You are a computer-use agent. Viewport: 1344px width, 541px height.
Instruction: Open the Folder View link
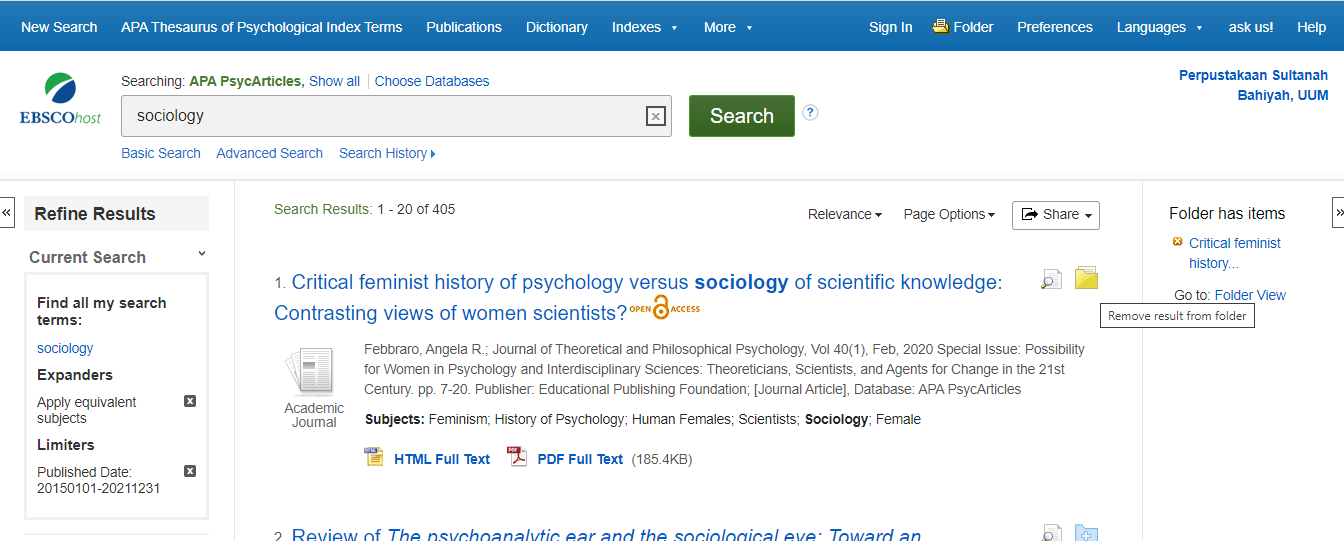1250,295
